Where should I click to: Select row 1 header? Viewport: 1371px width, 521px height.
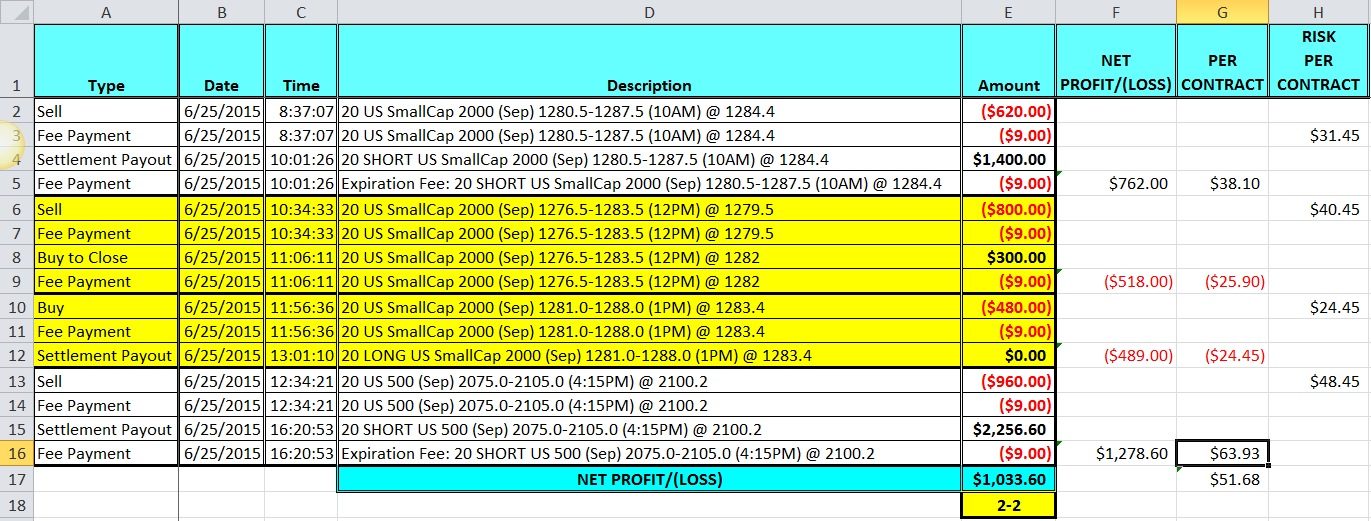(x=16, y=60)
